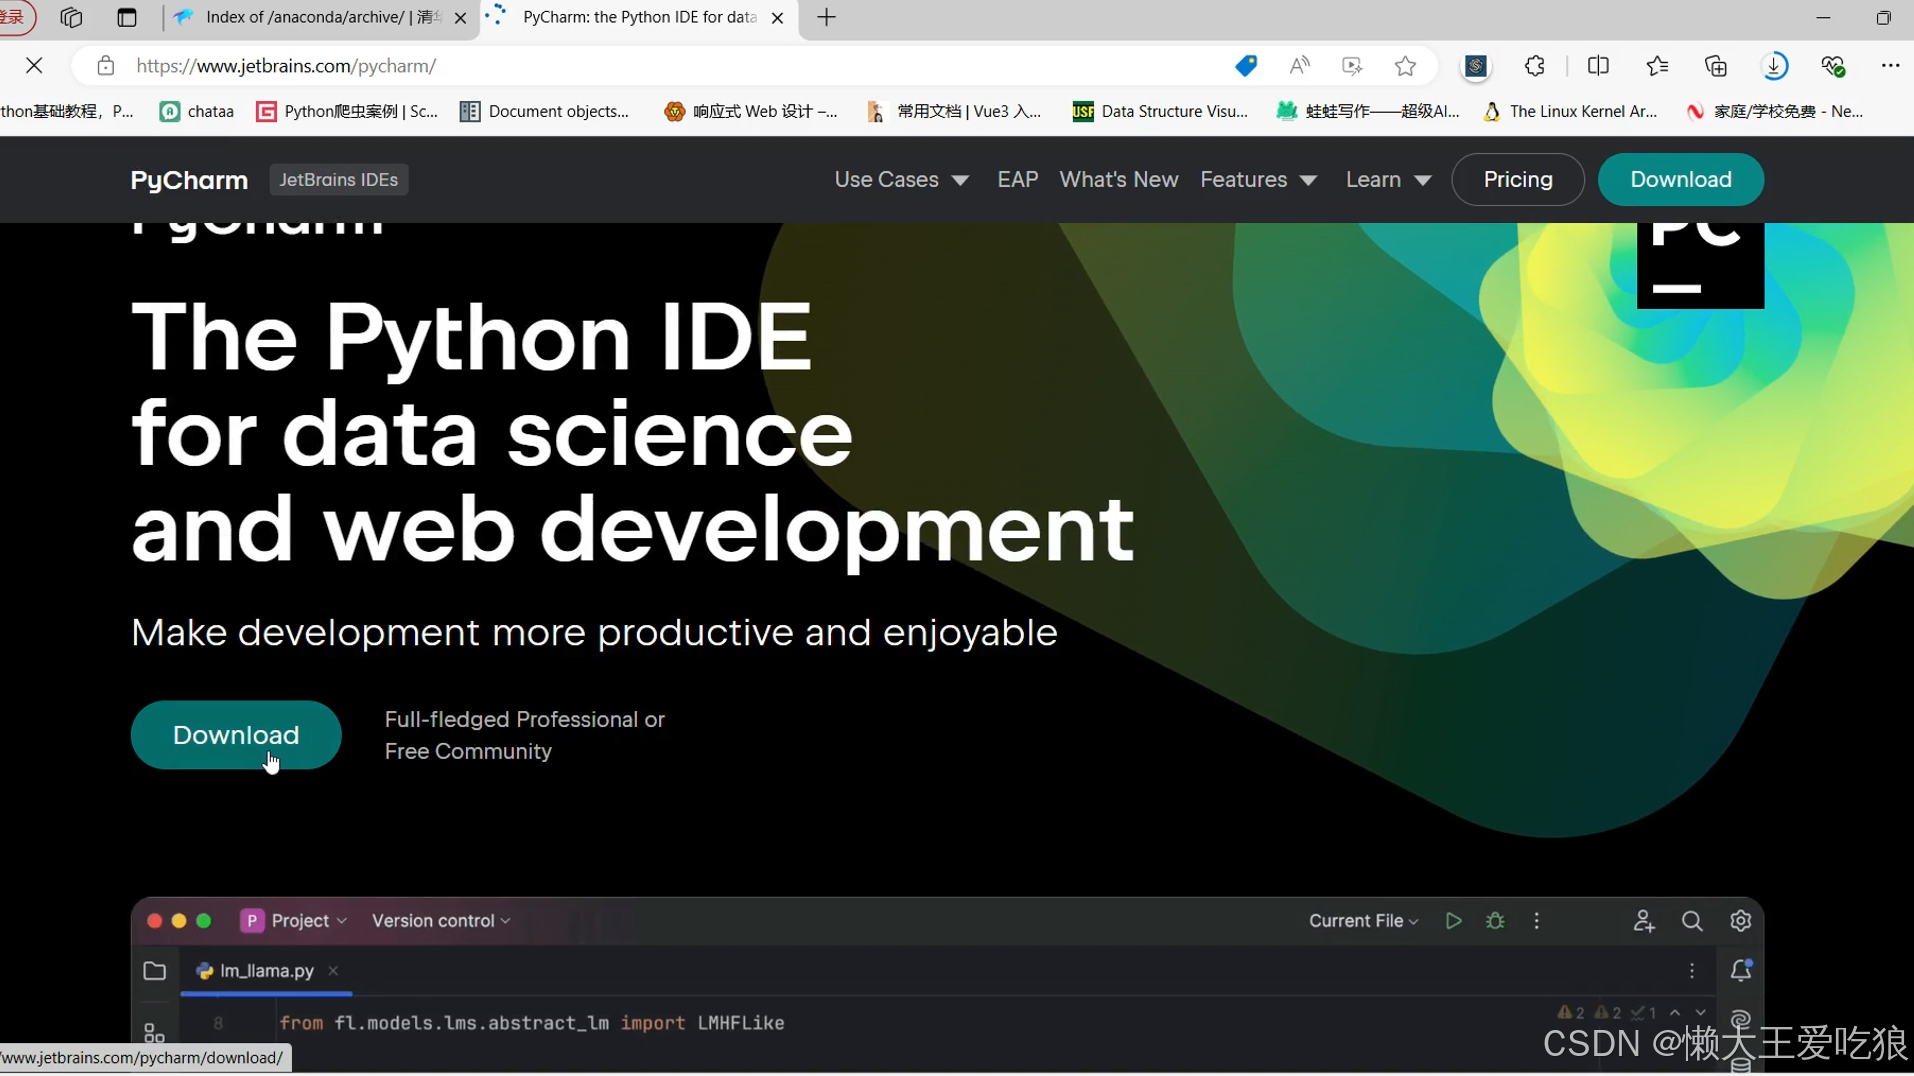Open the Project folder tool window icon
The height and width of the screenshot is (1076, 1914).
155,971
